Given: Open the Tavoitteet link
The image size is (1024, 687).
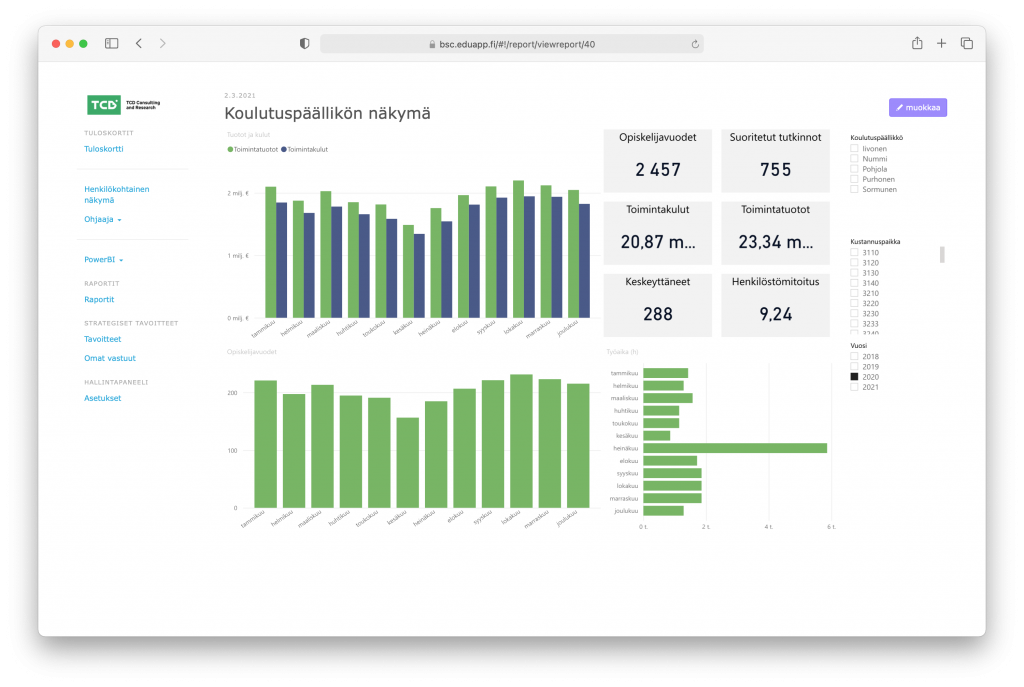Looking at the screenshot, I should point(103,339).
